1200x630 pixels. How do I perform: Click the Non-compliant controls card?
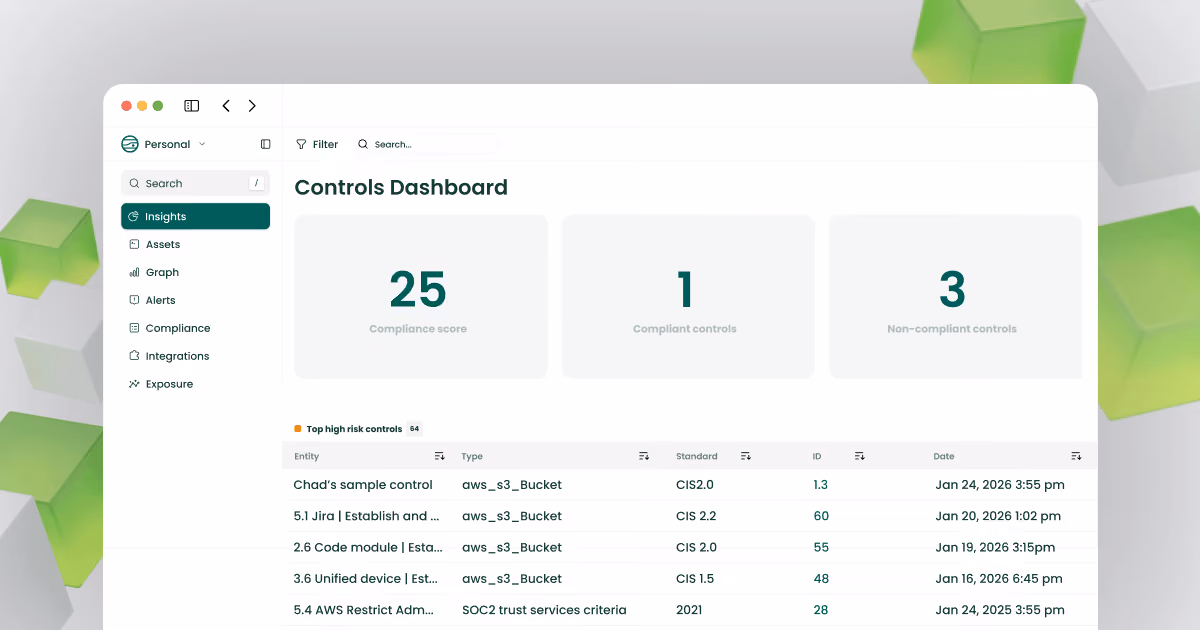click(x=955, y=297)
